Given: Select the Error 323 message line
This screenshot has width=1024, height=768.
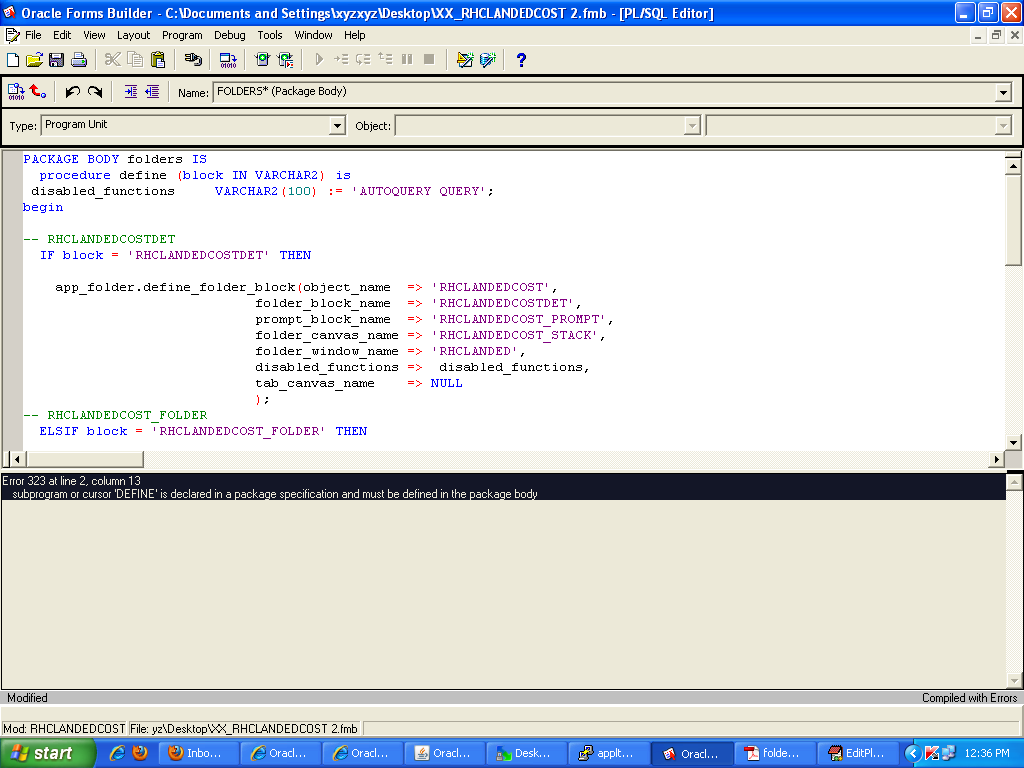Looking at the screenshot, I should [503, 487].
